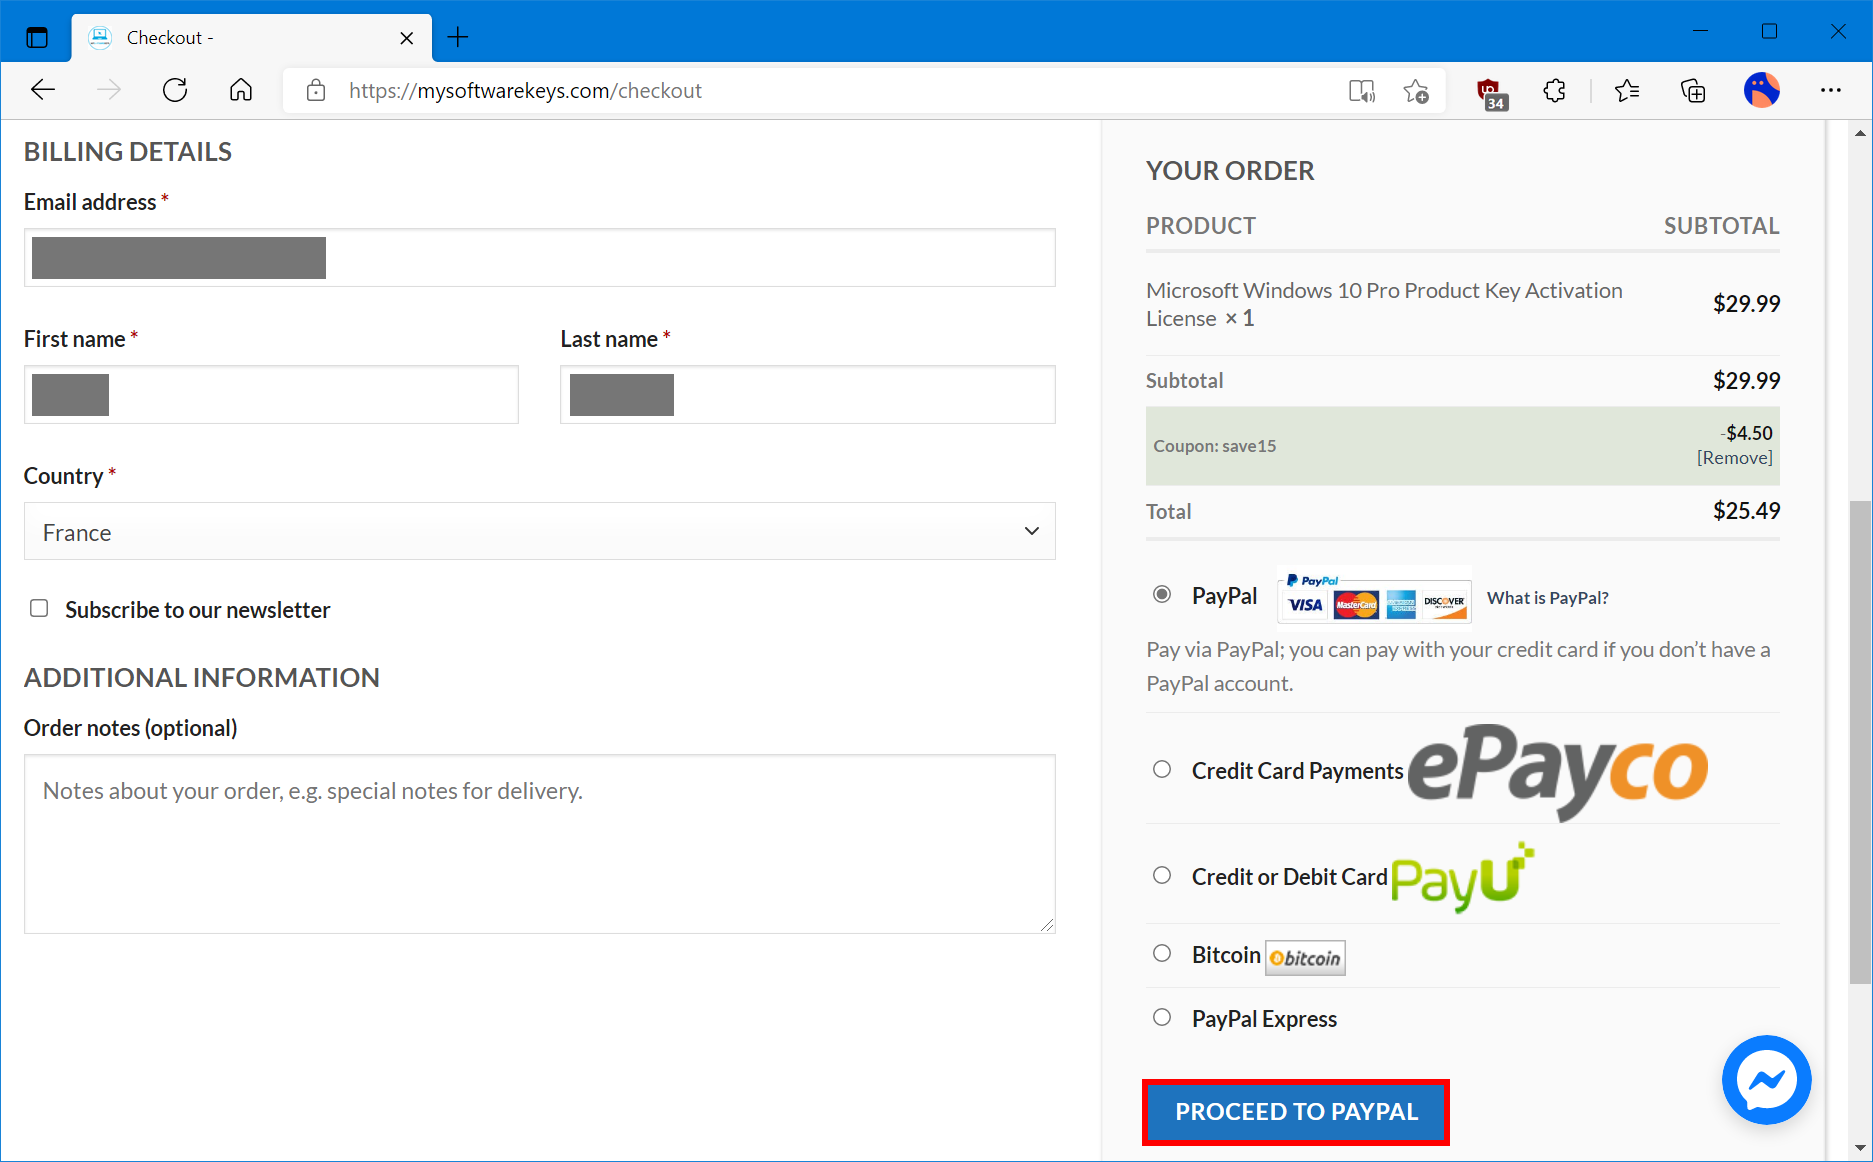The width and height of the screenshot is (1873, 1162).
Task: Reload the checkout page
Action: coord(175,91)
